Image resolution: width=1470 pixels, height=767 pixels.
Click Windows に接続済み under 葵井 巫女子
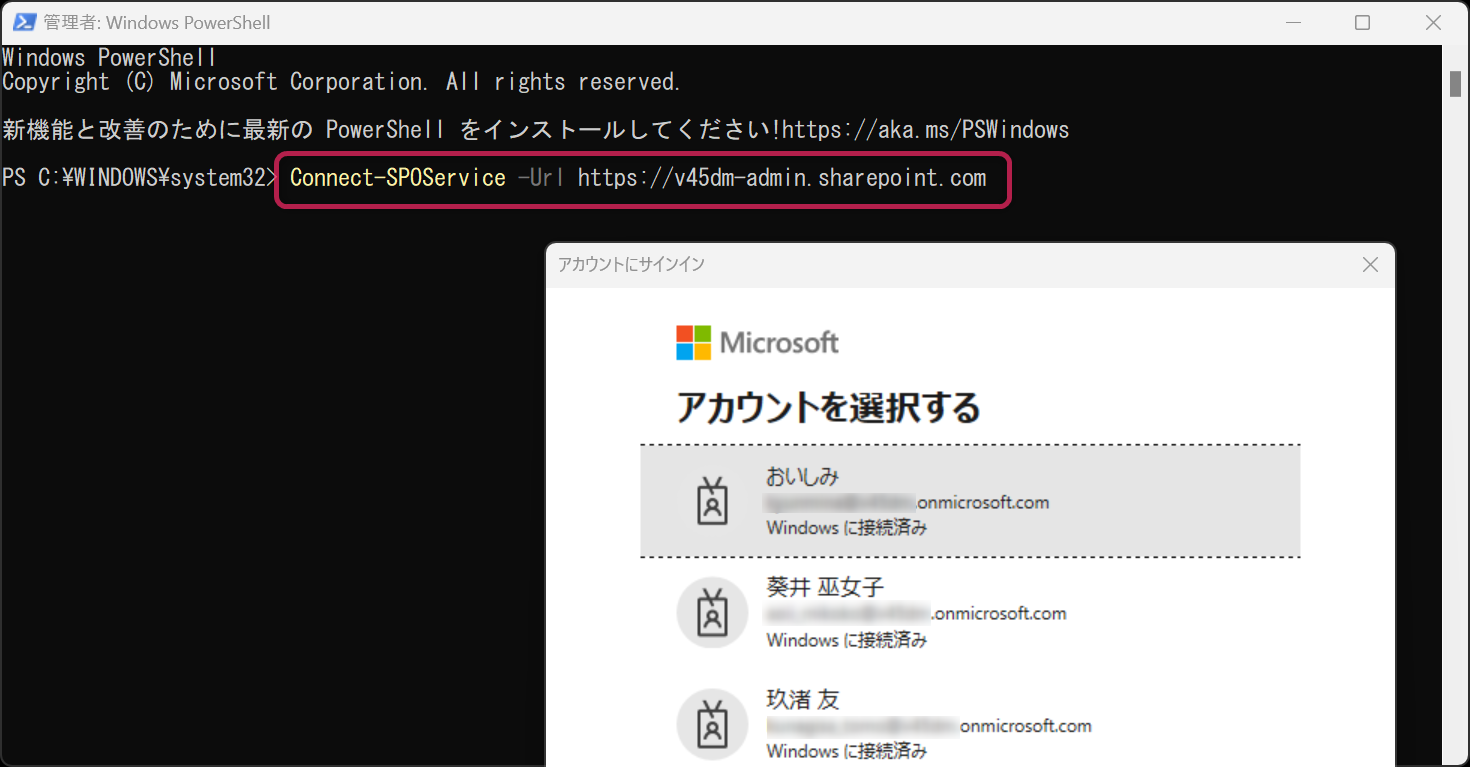click(x=847, y=639)
